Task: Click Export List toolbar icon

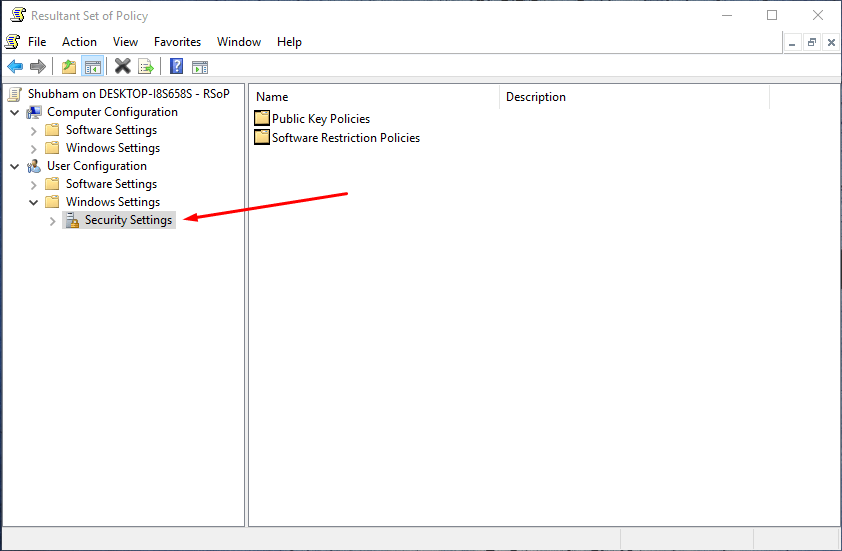Action: click(x=146, y=67)
